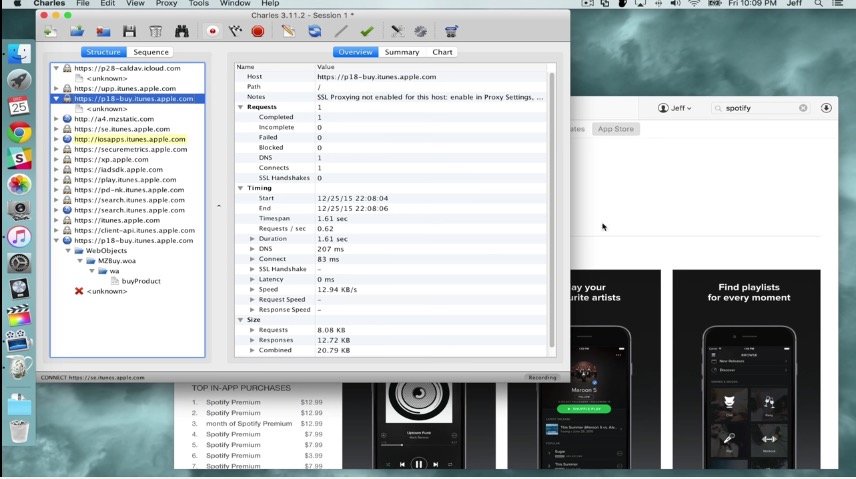Viewport: 856px width, 479px height.
Task: Select the buyProduct request item
Action: tap(141, 281)
